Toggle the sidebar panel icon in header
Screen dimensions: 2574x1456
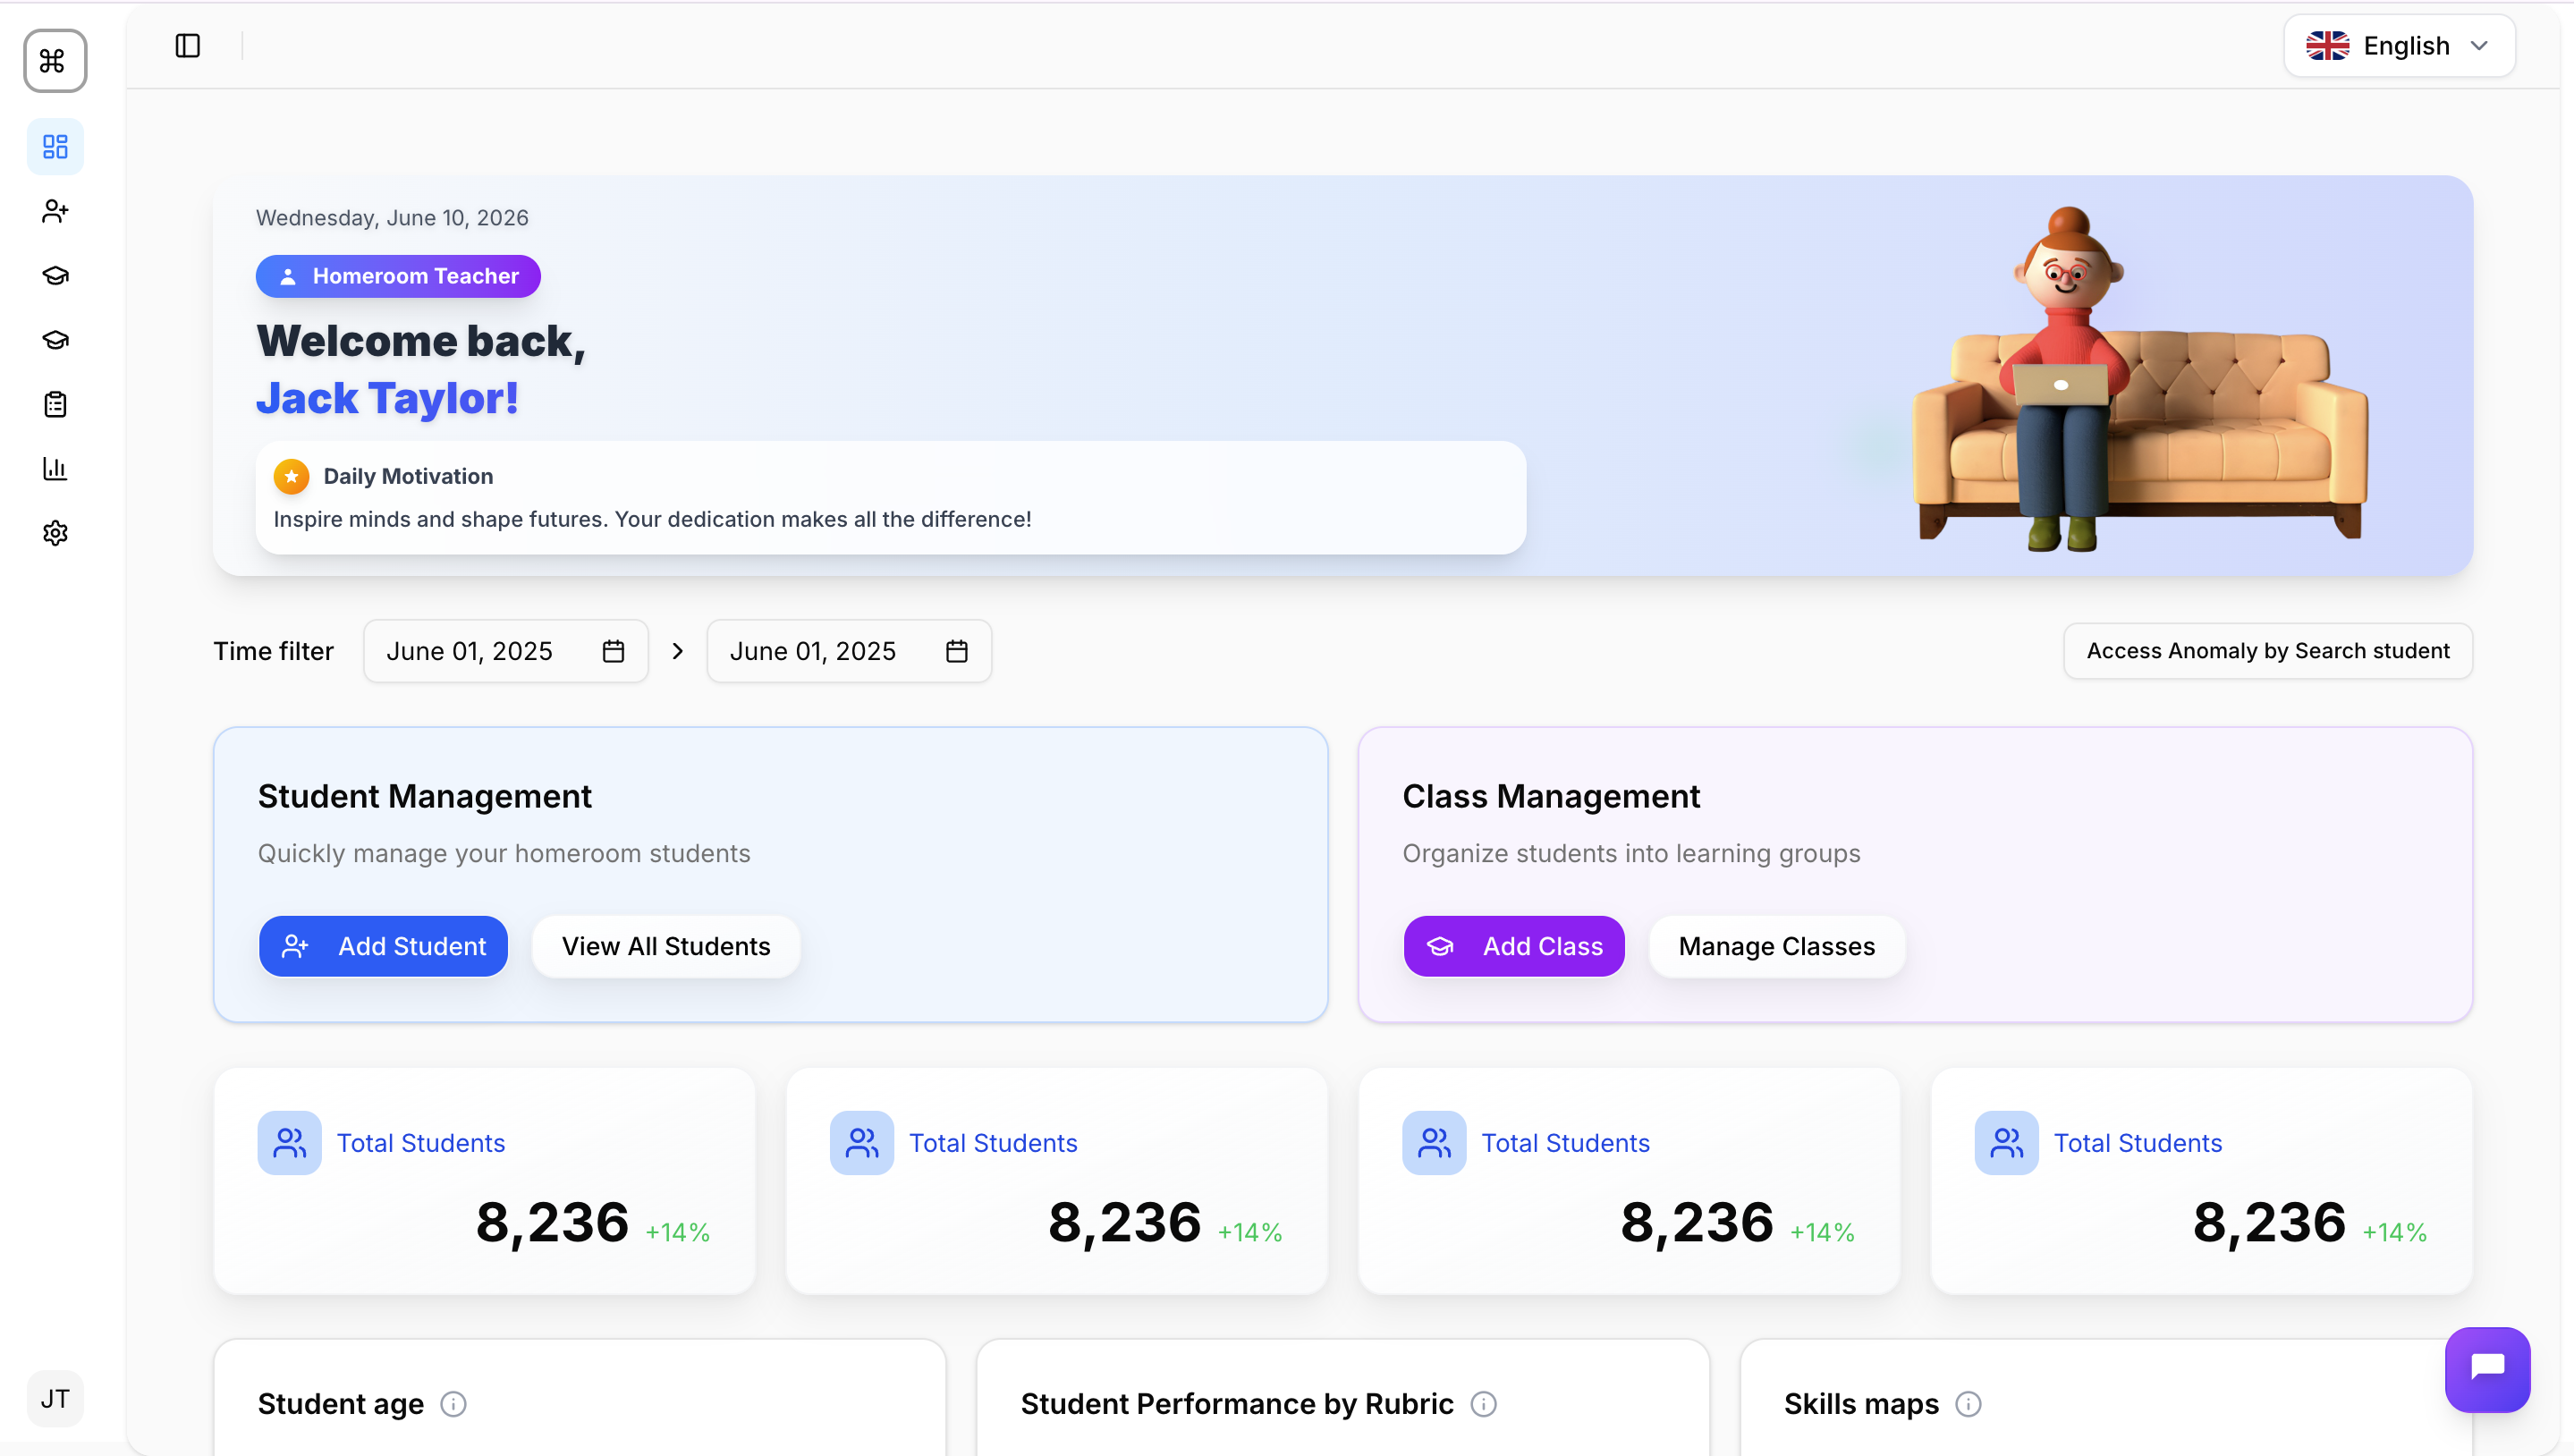[x=188, y=46]
